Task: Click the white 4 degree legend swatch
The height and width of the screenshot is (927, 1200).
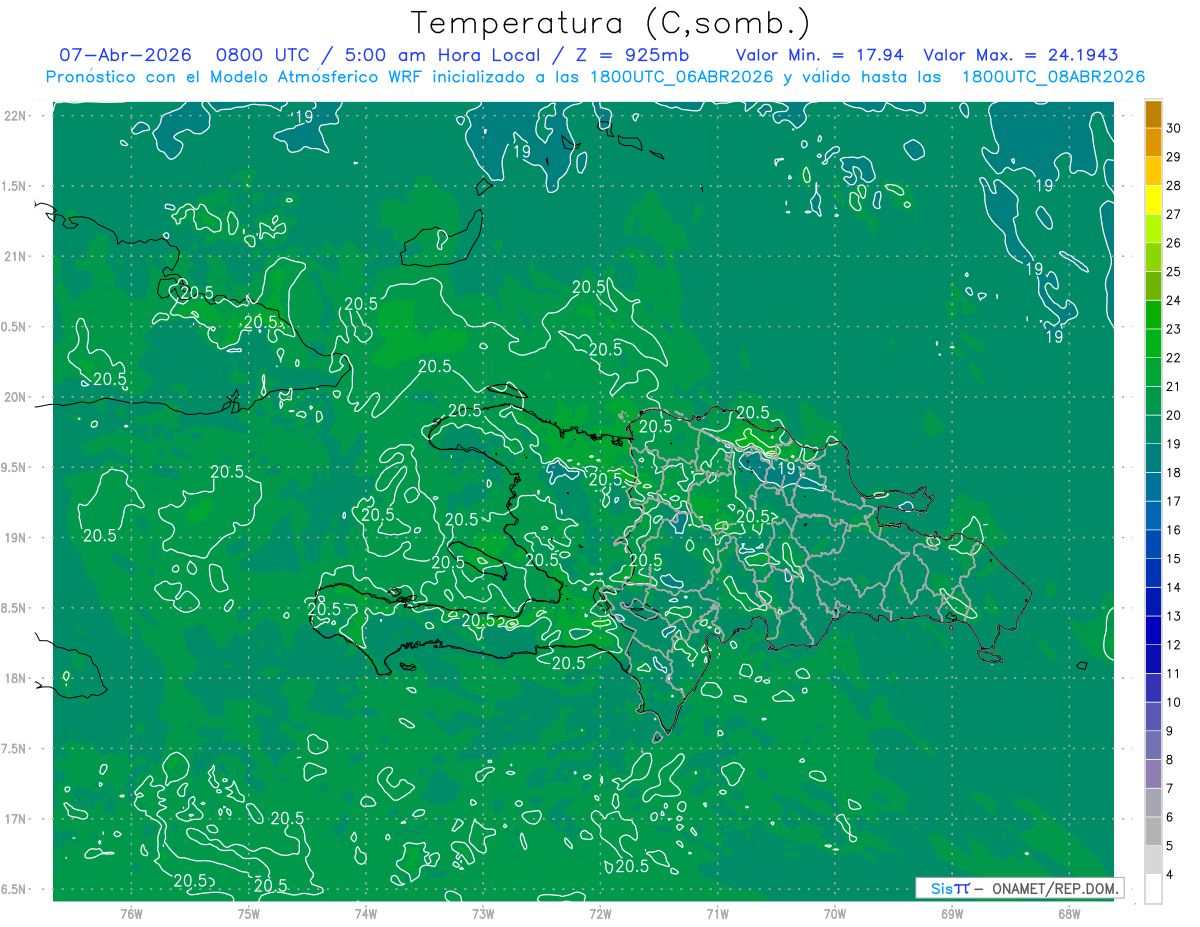Action: click(x=1153, y=889)
